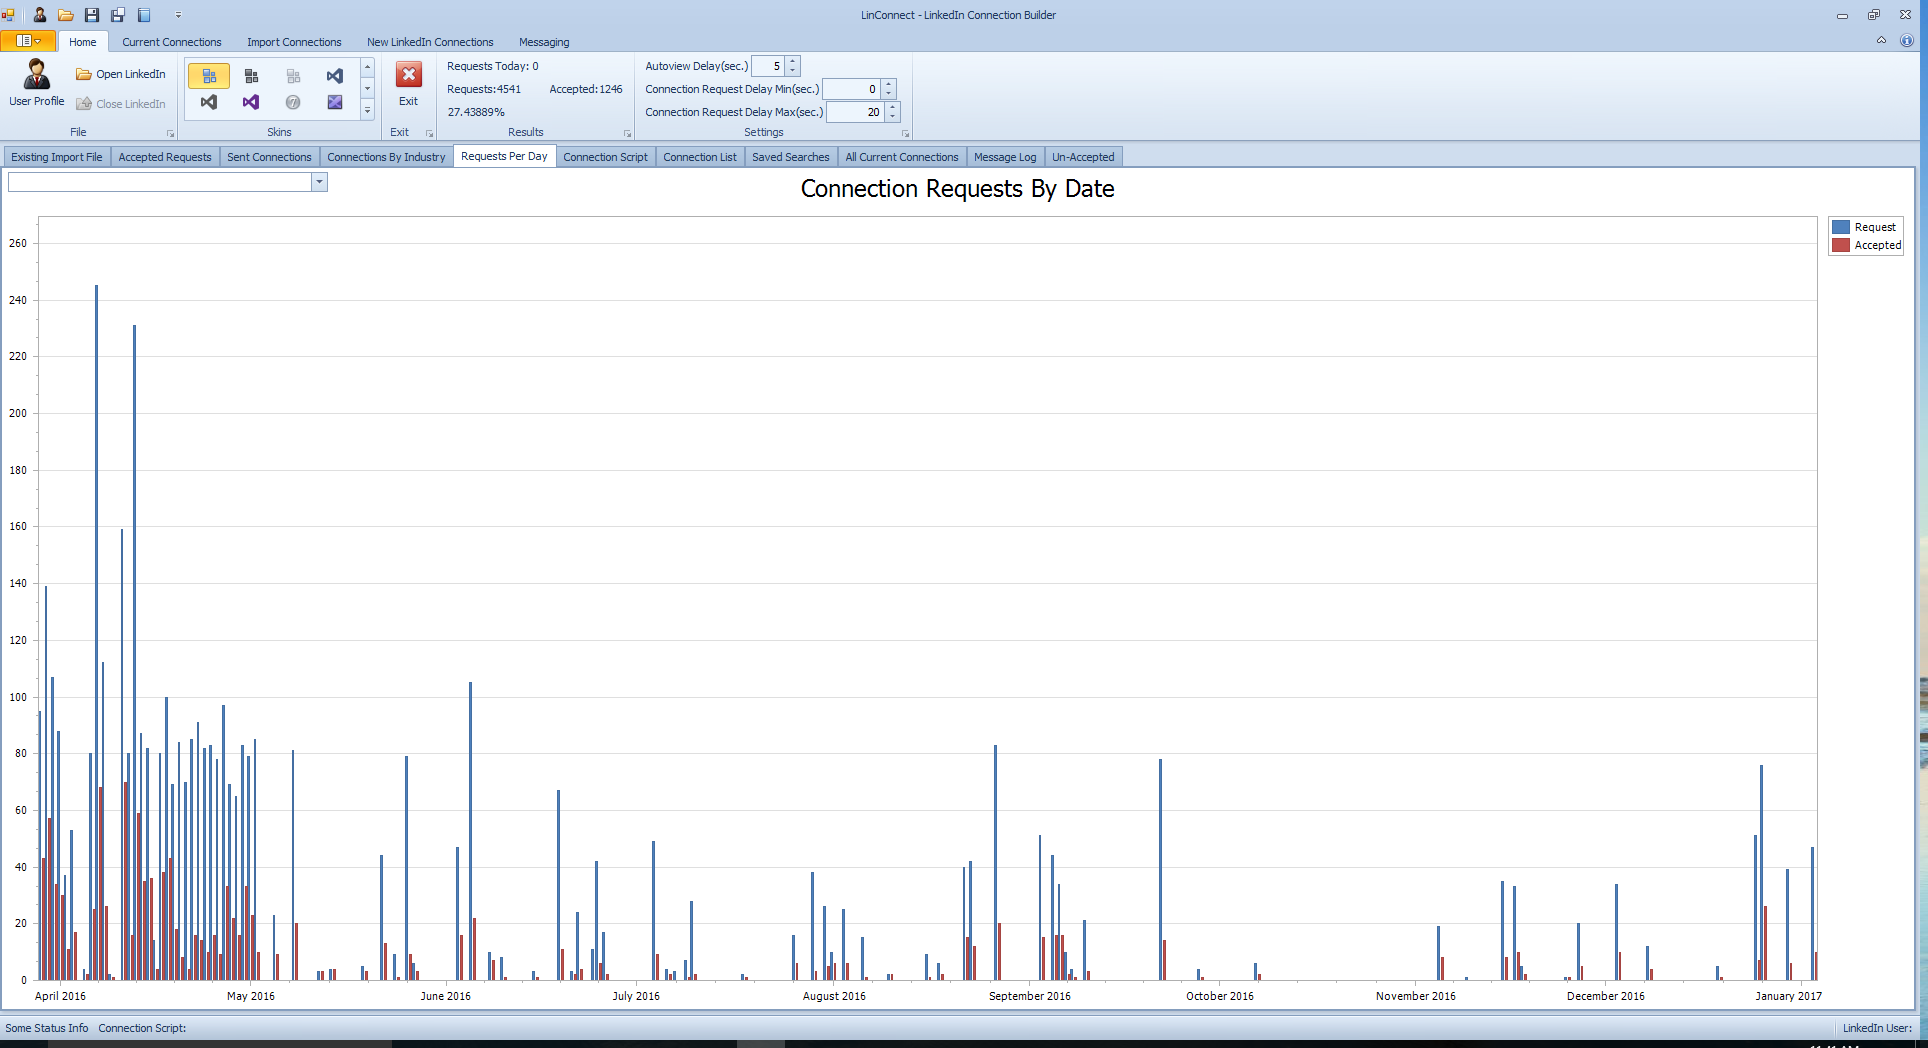
Task: Select the purple X skin icon
Action: click(x=335, y=102)
